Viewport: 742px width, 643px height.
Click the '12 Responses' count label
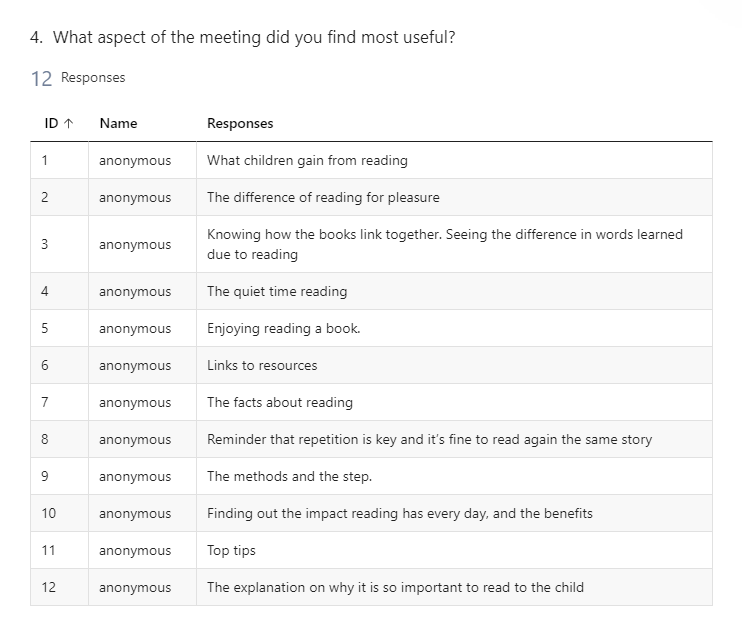coord(78,78)
